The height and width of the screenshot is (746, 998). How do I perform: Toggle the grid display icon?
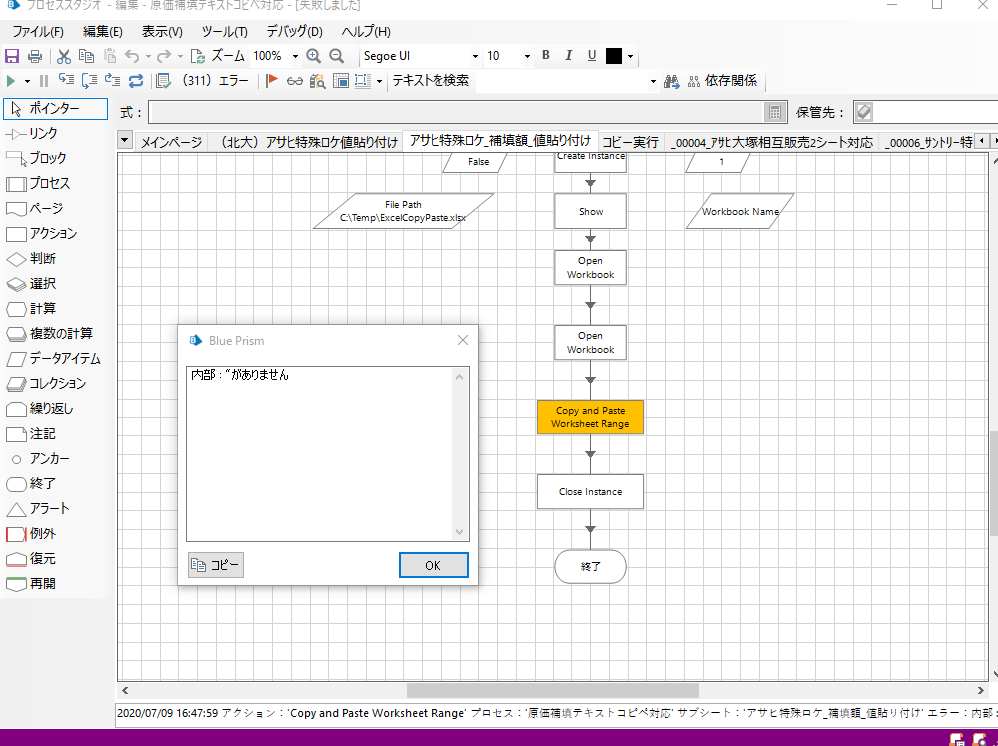363,81
